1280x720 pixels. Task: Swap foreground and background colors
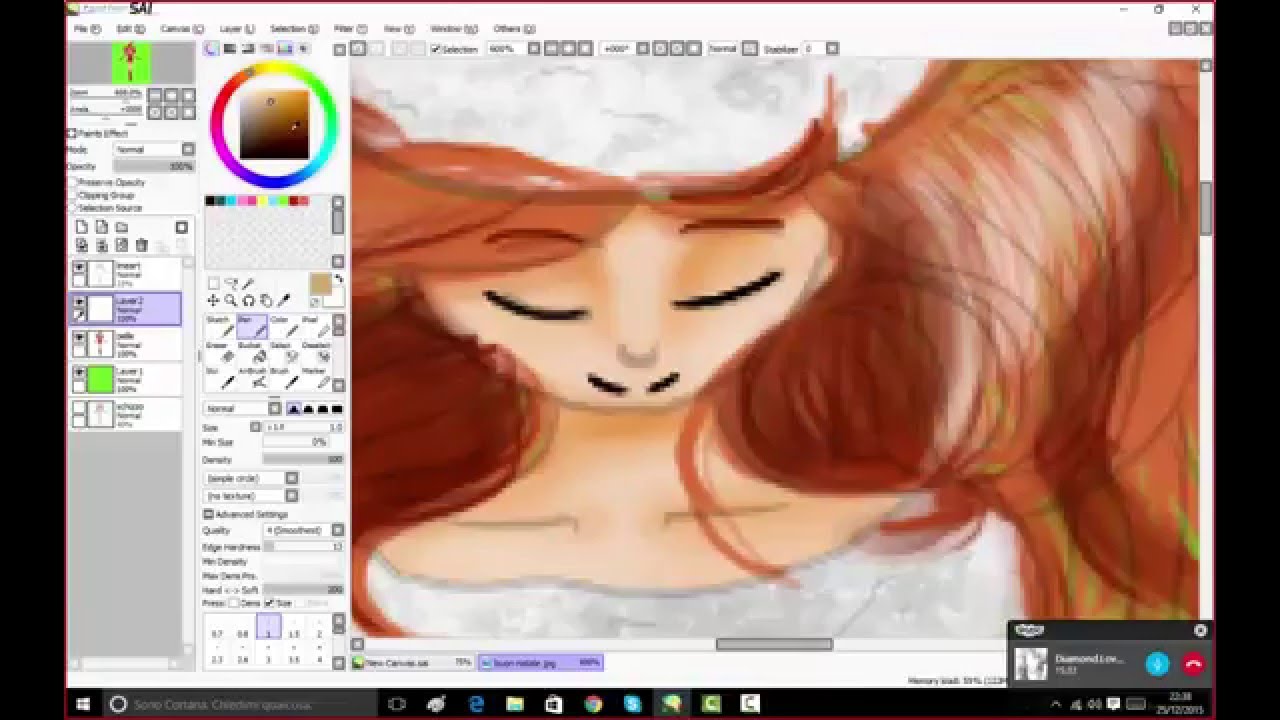tap(338, 279)
